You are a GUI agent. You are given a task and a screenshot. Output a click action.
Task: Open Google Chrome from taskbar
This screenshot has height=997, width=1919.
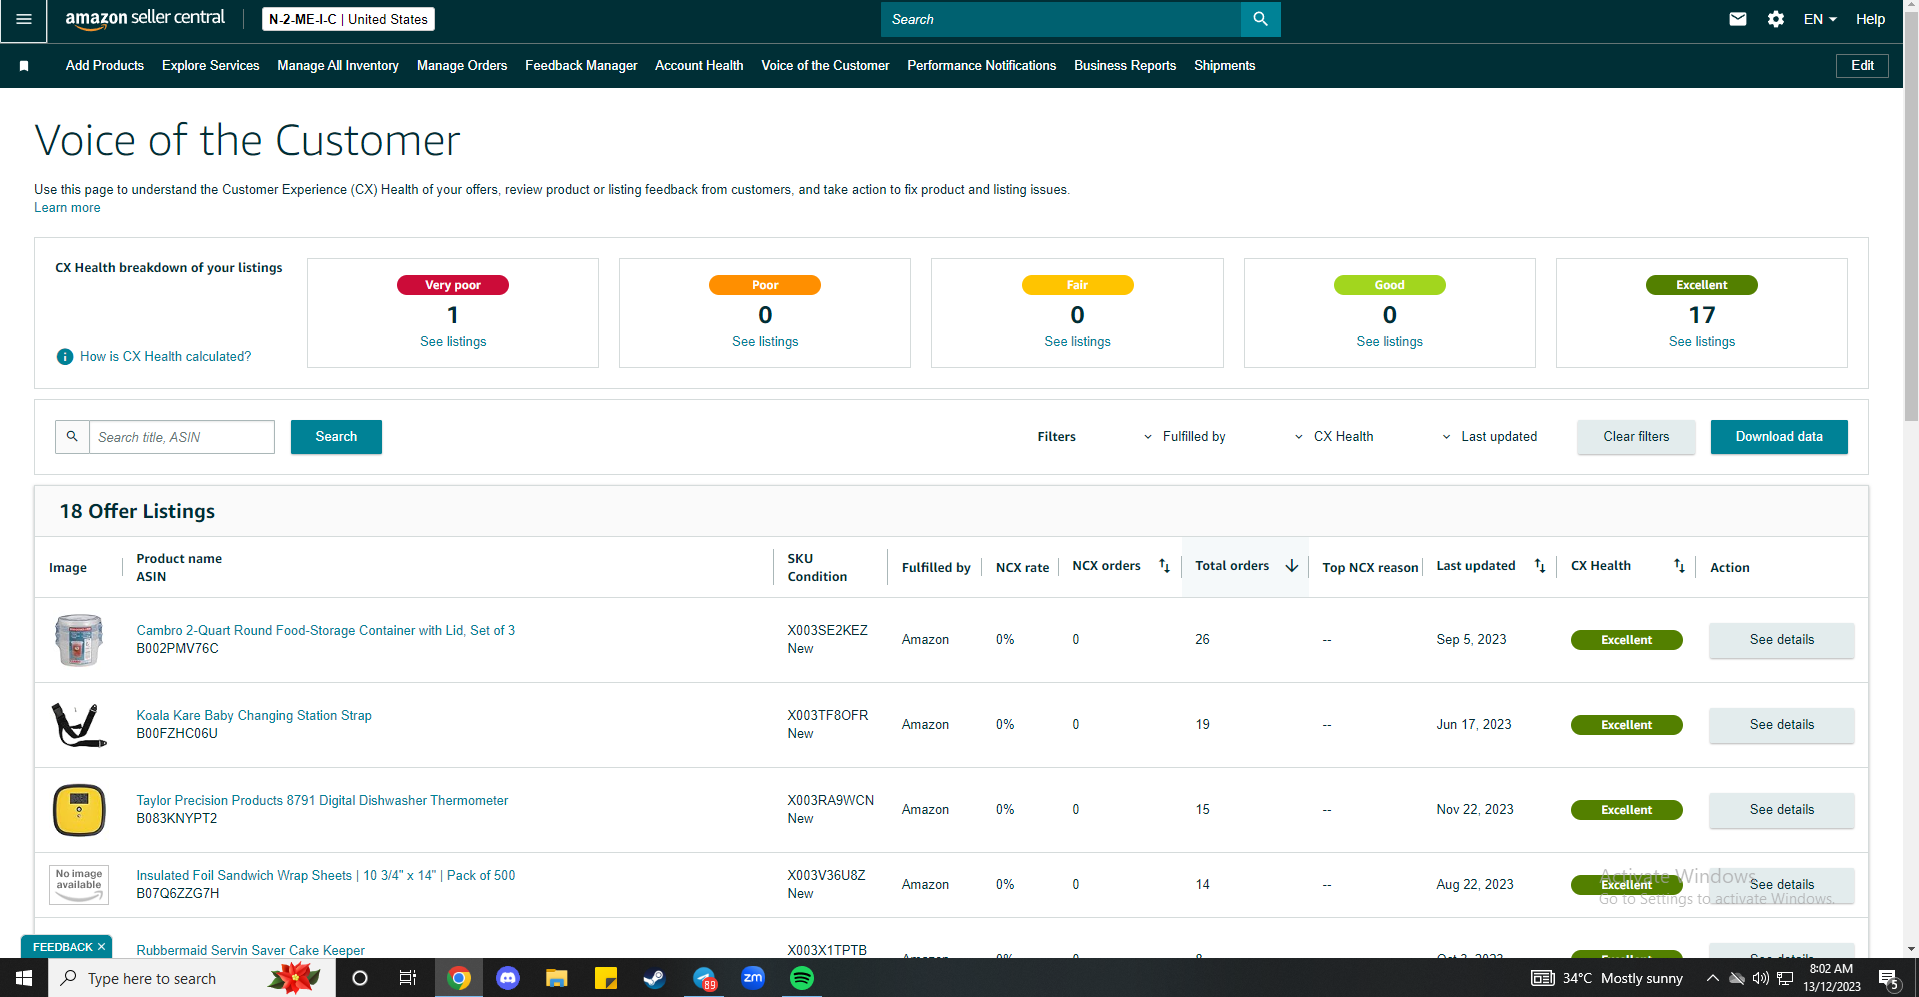pyautogui.click(x=459, y=978)
